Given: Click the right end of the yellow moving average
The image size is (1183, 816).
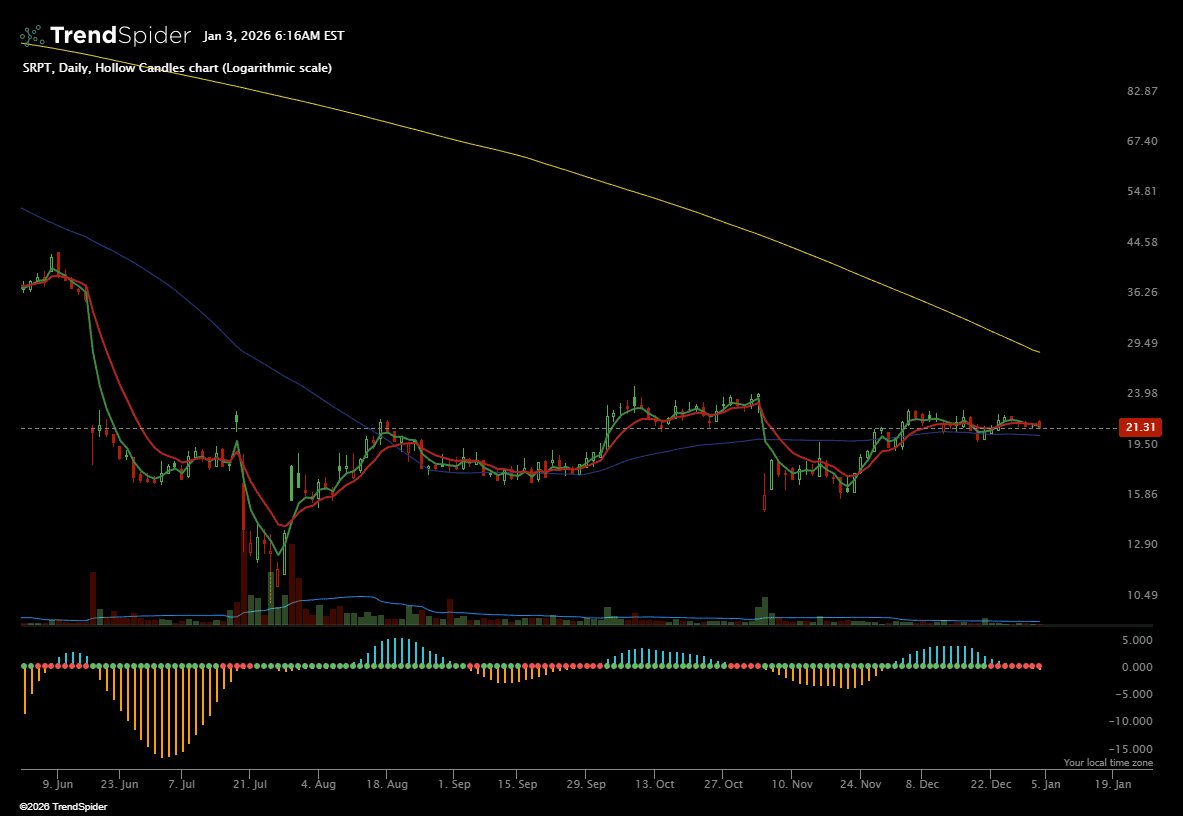Looking at the screenshot, I should 1038,352.
